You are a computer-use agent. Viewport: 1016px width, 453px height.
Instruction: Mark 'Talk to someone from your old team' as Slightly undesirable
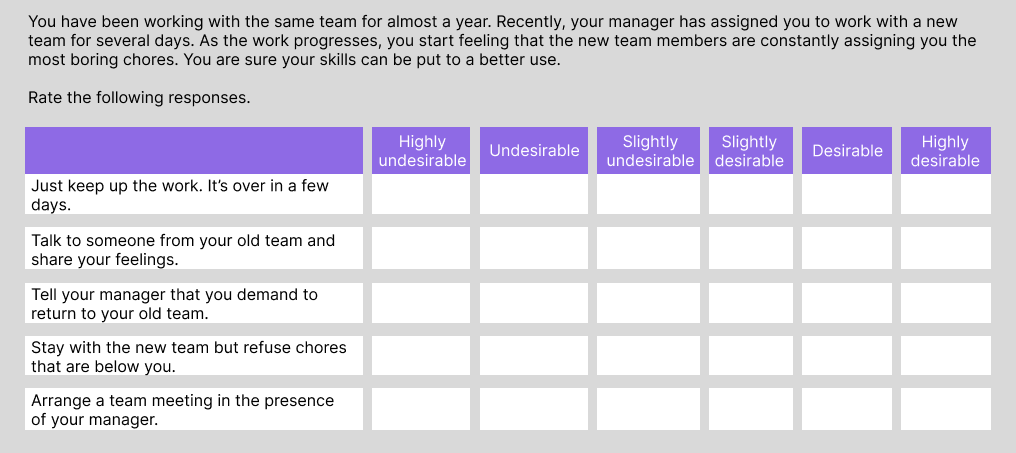(648, 248)
